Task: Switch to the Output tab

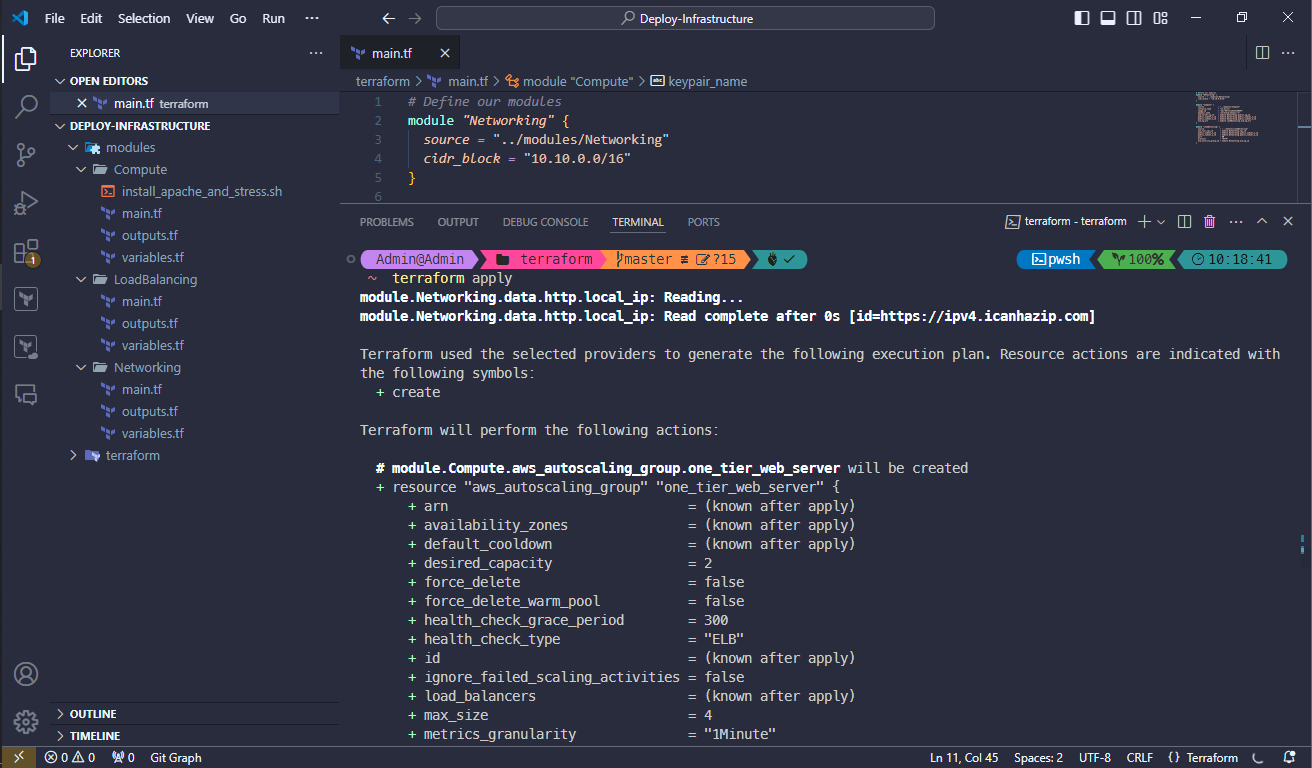Action: point(458,222)
